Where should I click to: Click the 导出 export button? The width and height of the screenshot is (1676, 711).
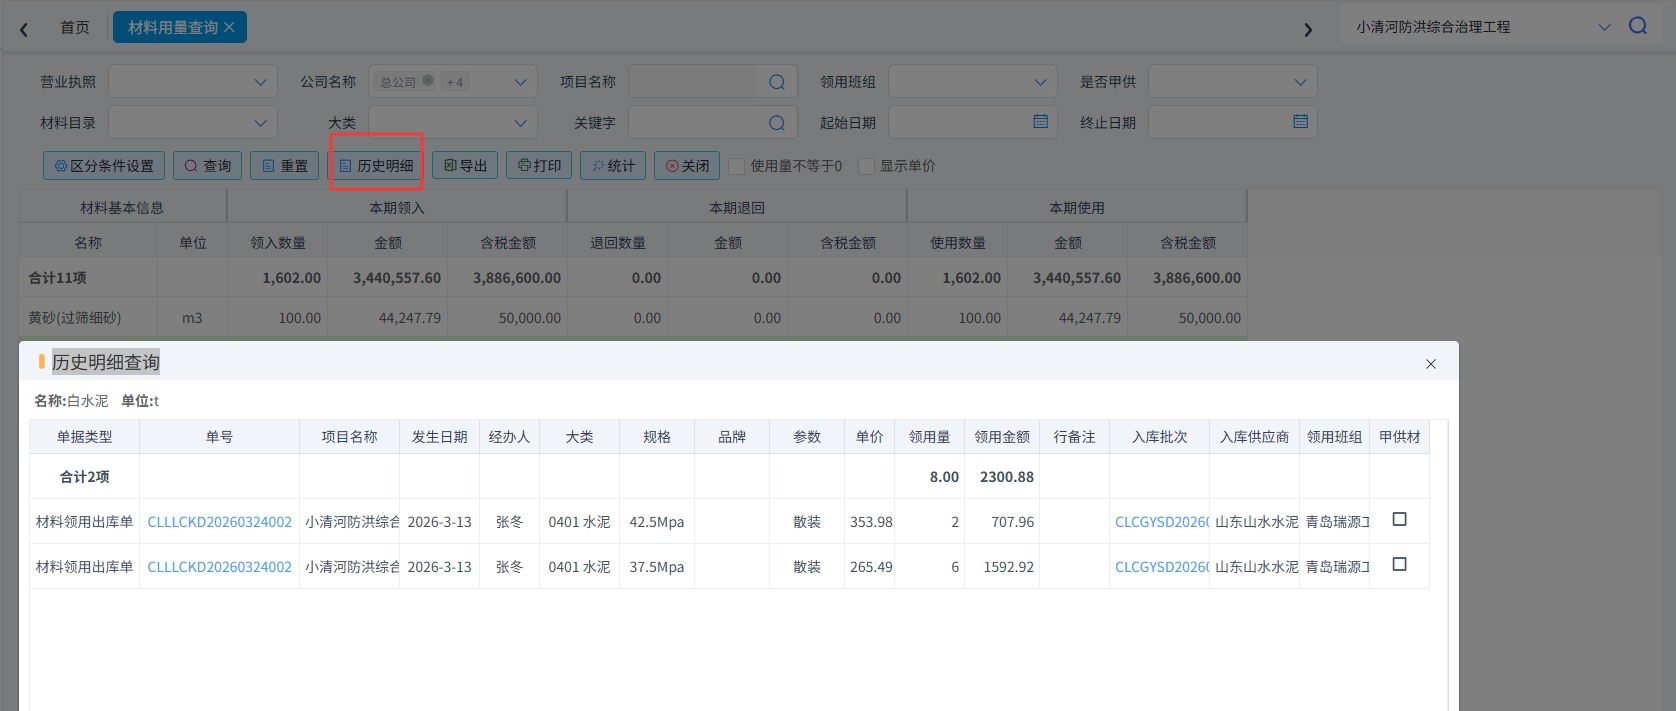click(x=465, y=166)
